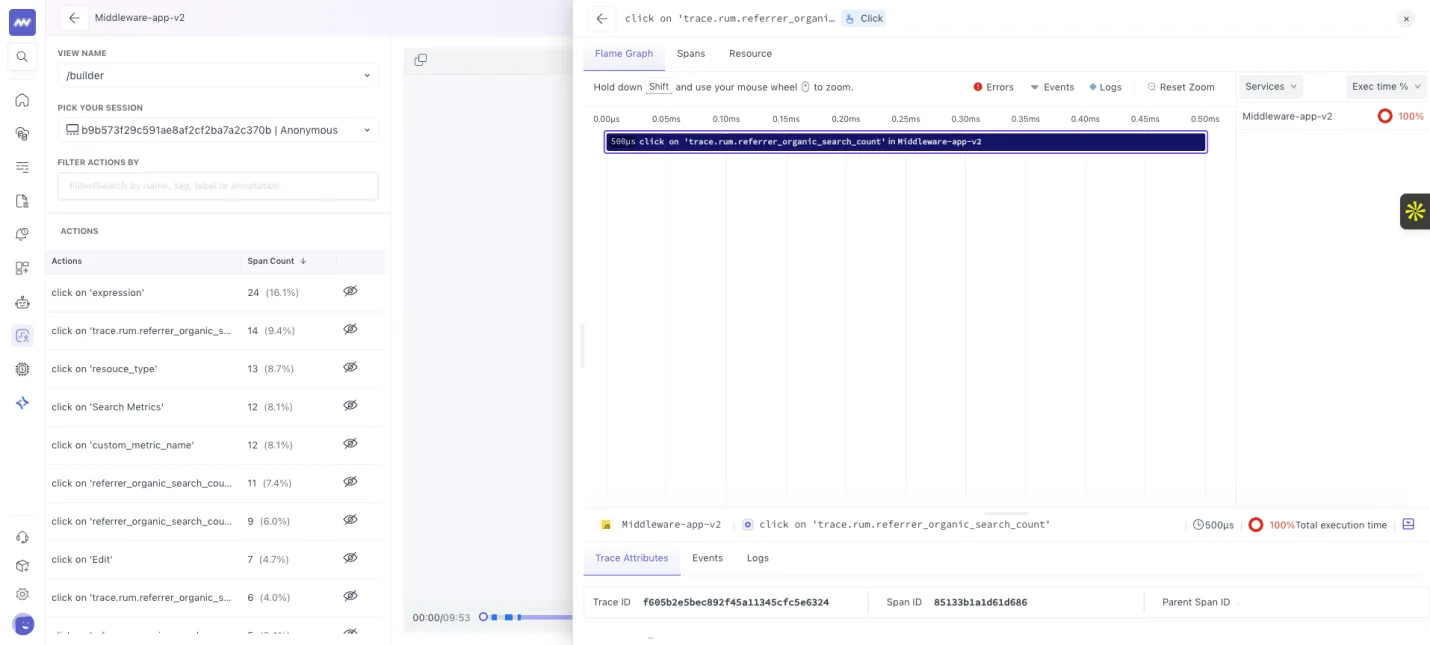Open the Middleware logo home icon
This screenshot has height=645, width=1430.
[22, 21]
